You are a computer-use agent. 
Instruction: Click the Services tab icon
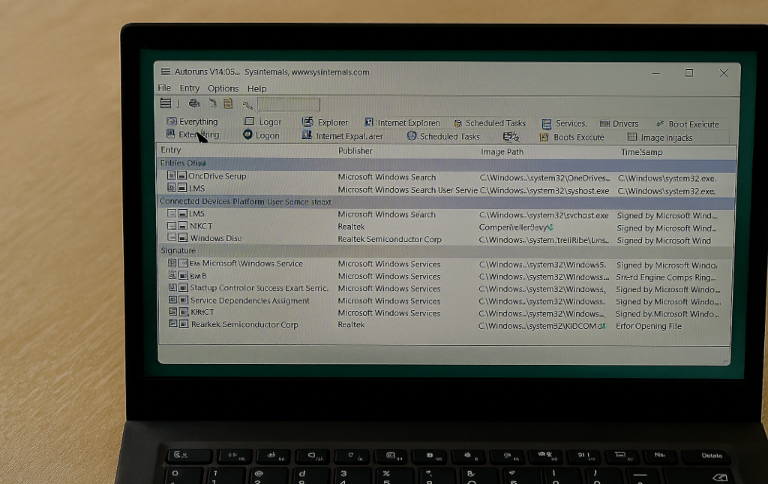tap(547, 124)
